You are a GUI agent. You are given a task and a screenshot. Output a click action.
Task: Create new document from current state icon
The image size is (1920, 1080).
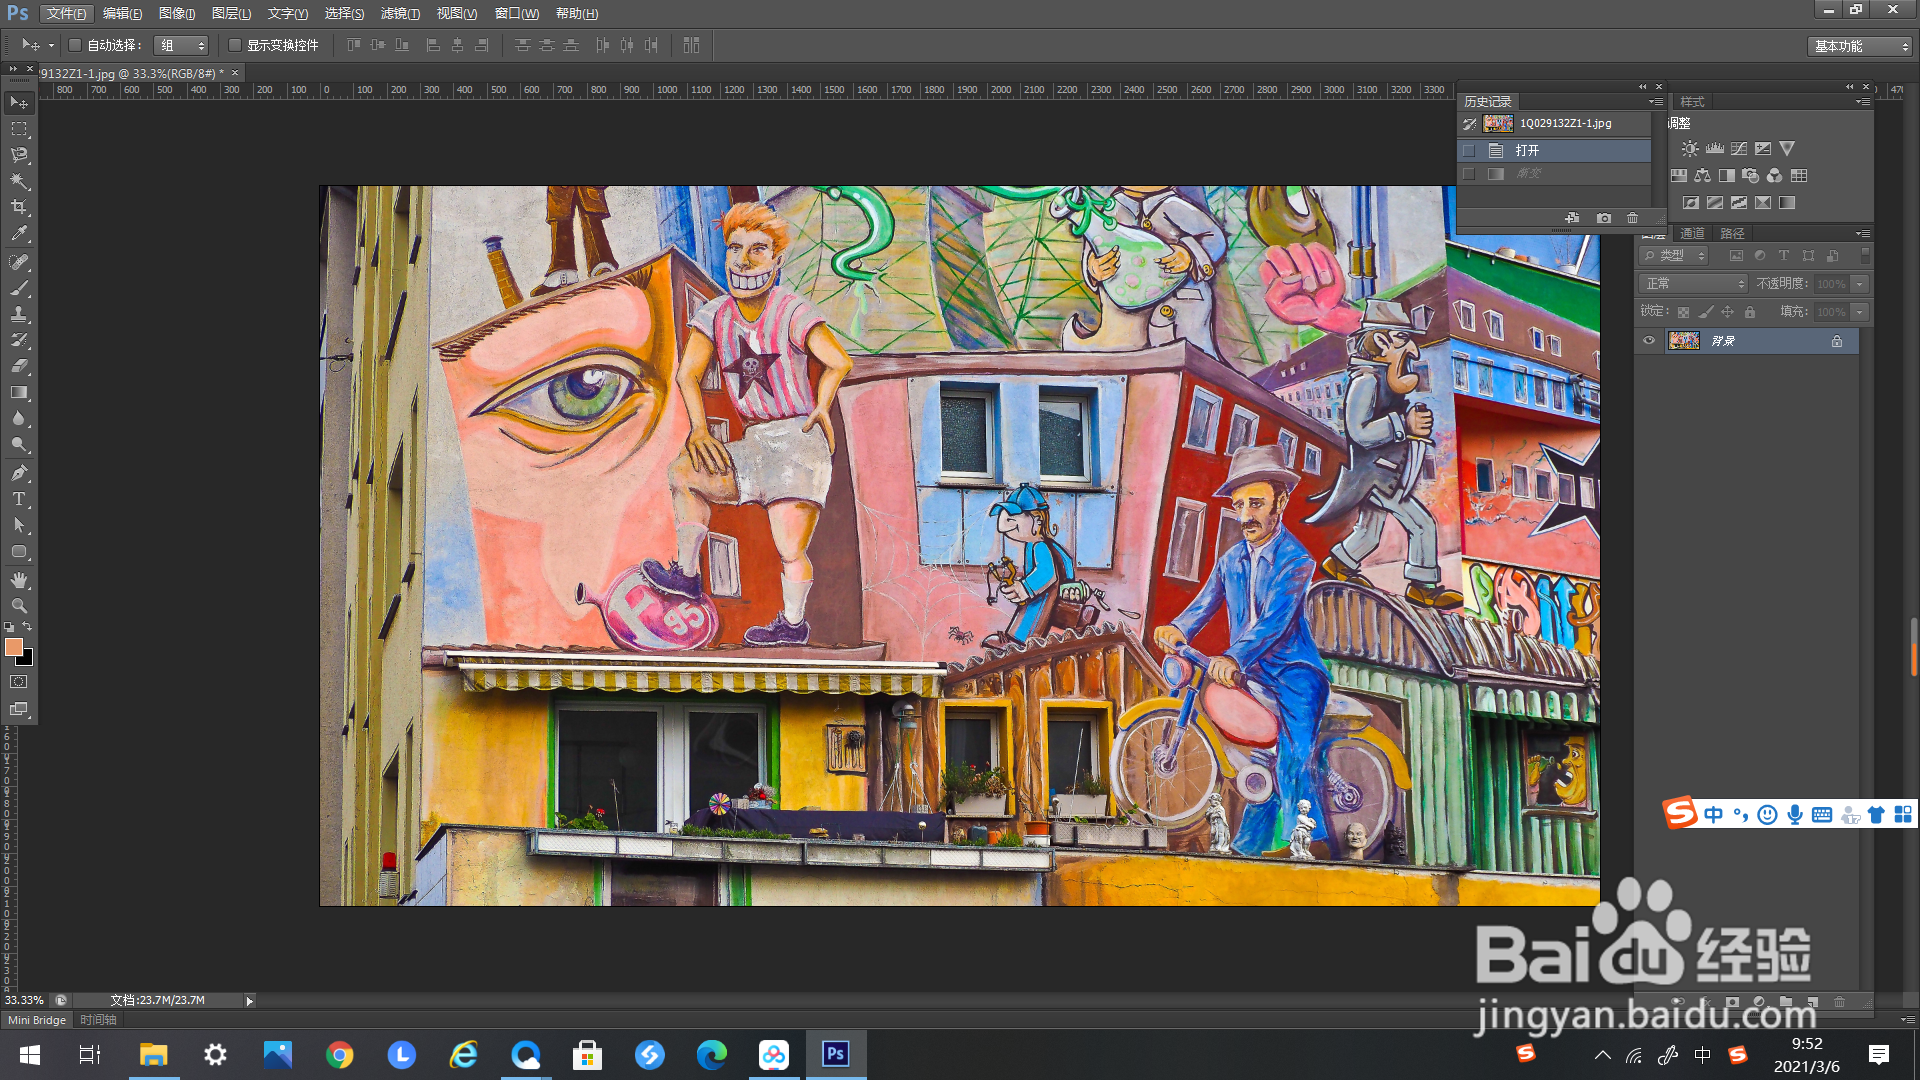[1572, 218]
